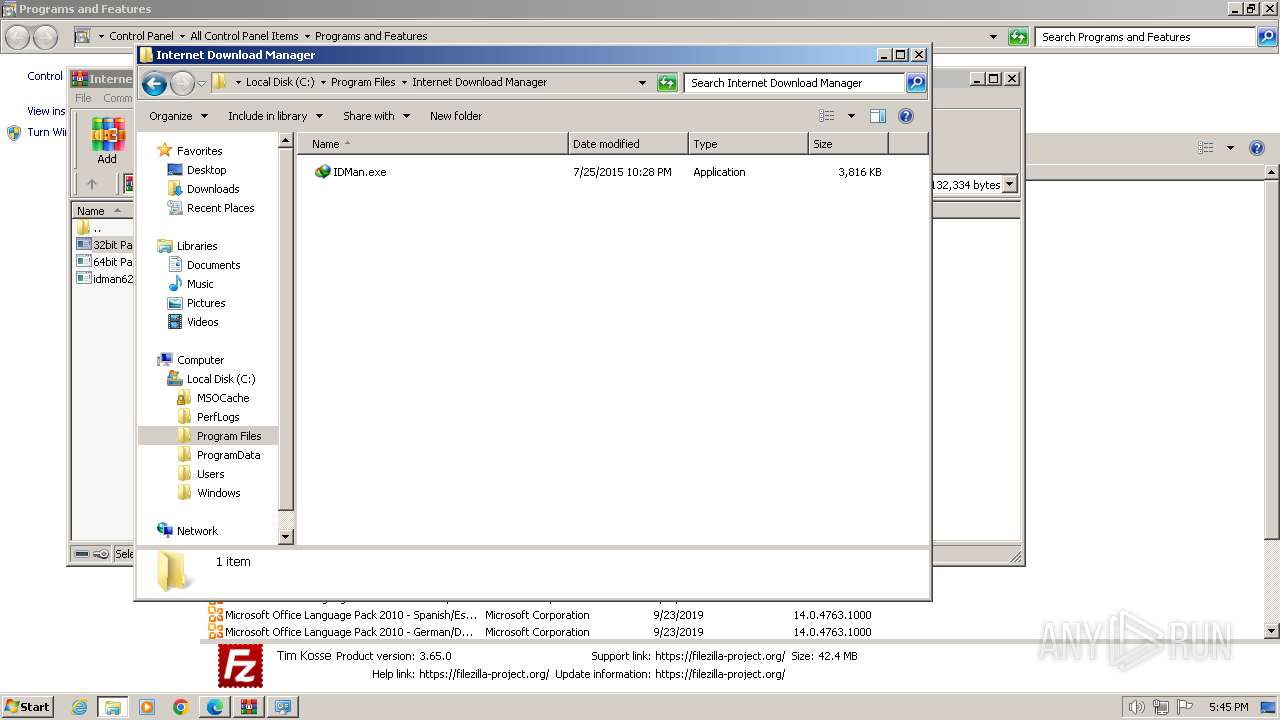Open the MSOCache folder in the tree
Image resolution: width=1280 pixels, height=720 pixels.
pos(222,398)
